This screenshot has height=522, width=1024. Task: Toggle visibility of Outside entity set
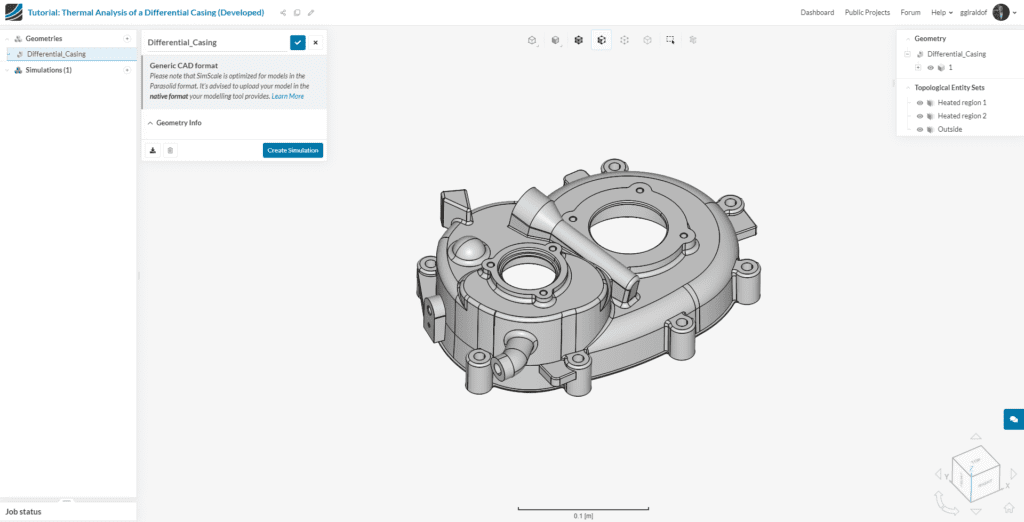click(920, 129)
